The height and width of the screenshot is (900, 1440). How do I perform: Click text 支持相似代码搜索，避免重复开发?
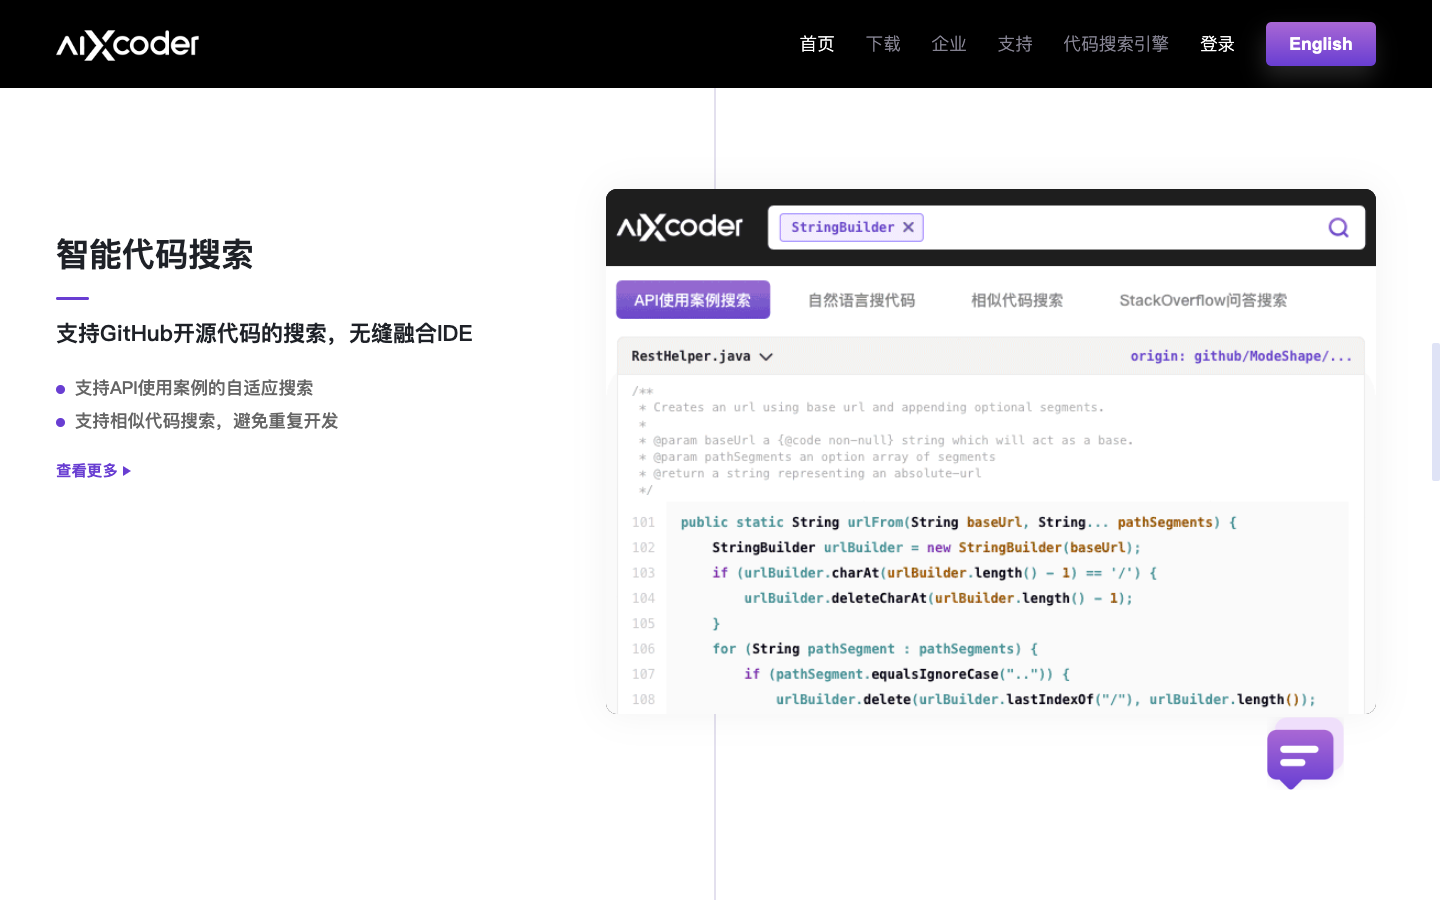click(x=207, y=421)
